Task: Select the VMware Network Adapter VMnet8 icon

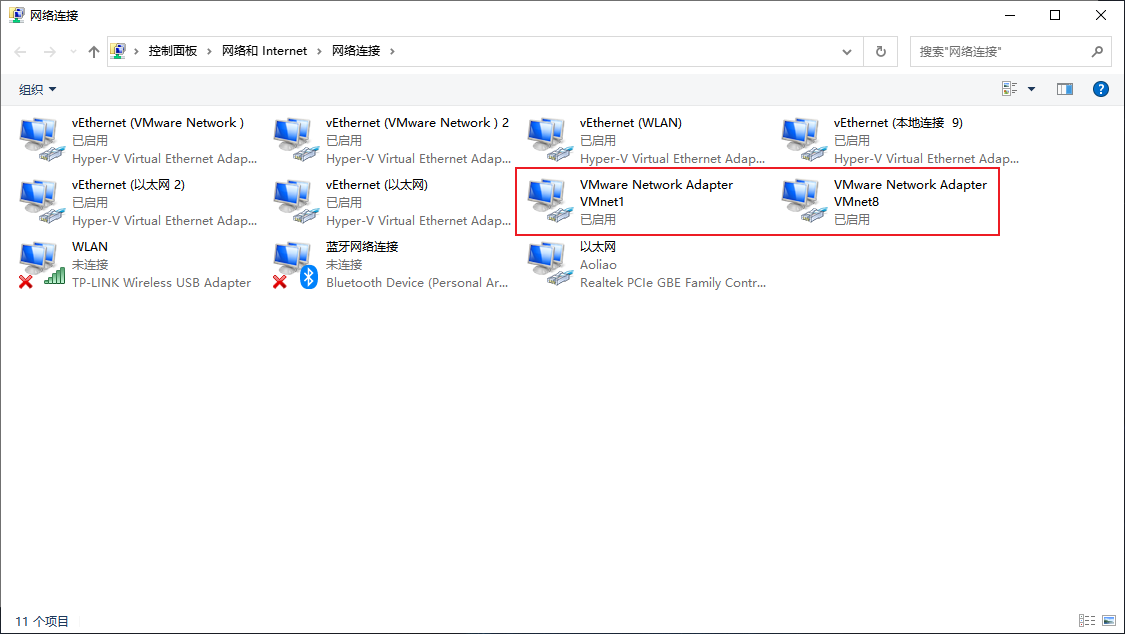Action: point(802,201)
